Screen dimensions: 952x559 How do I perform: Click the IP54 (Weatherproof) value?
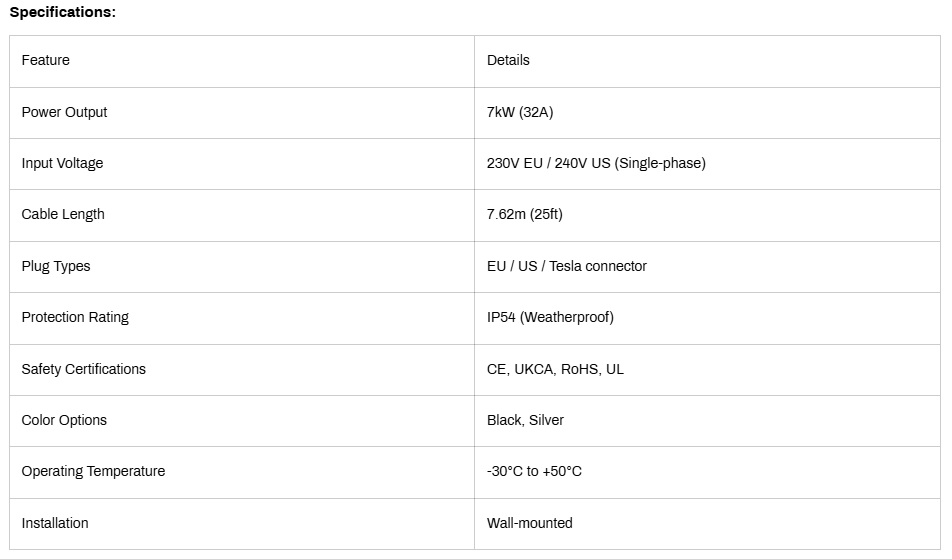click(x=550, y=317)
